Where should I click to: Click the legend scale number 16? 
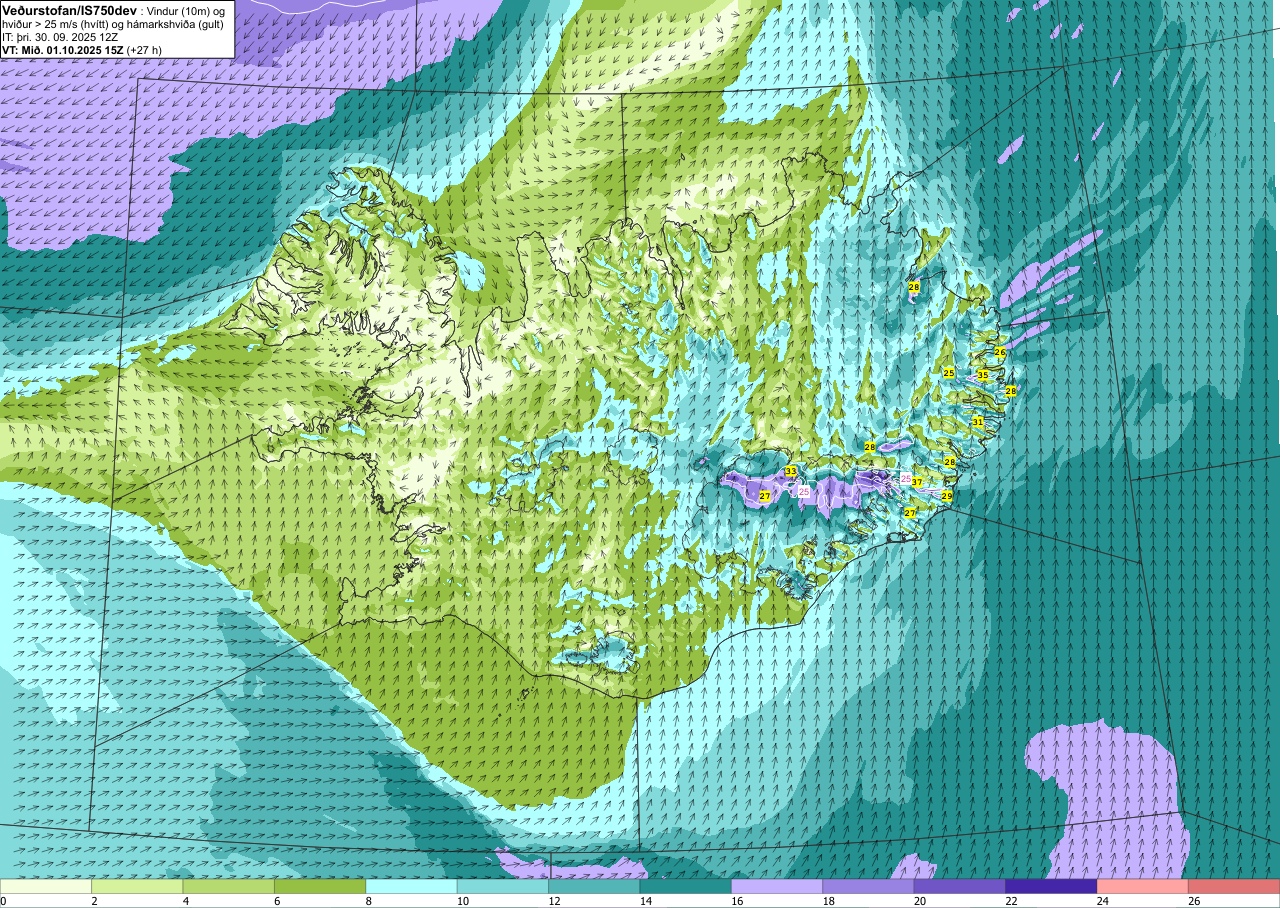[736, 901]
